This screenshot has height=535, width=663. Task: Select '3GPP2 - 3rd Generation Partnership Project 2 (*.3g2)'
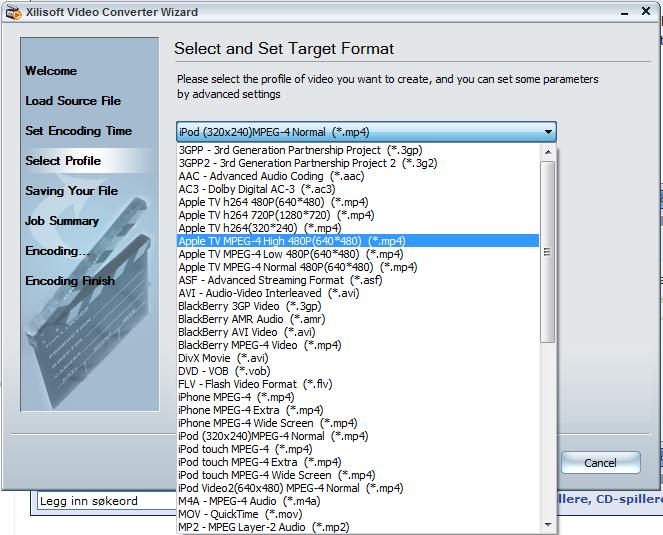(x=358, y=163)
